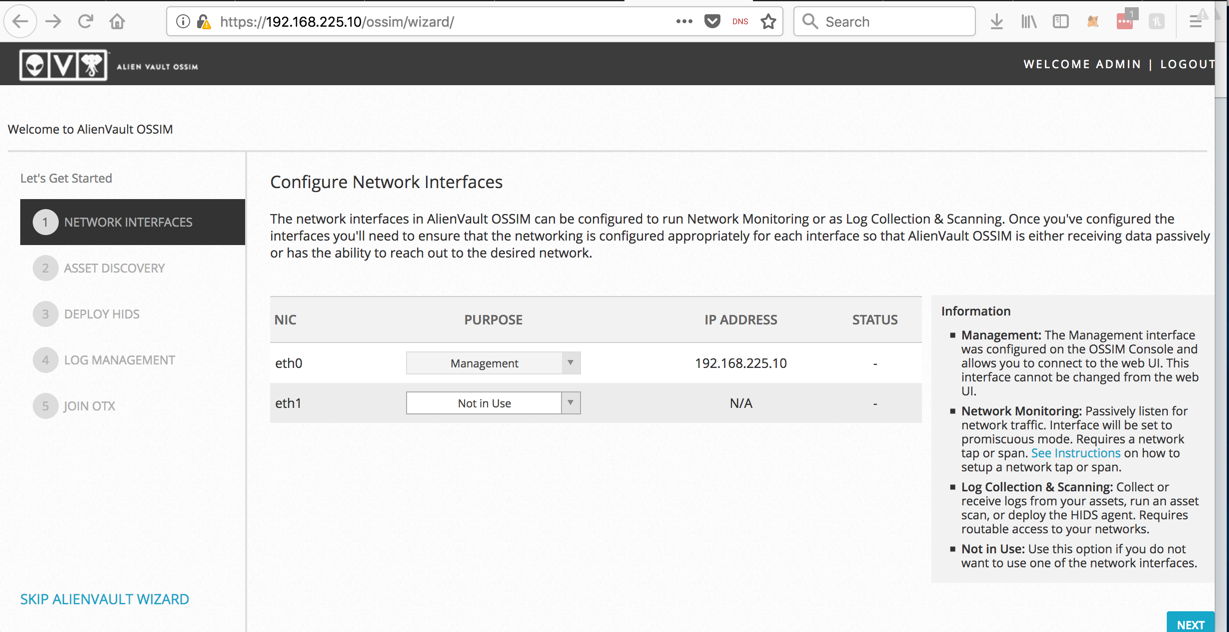Reload the current page
Viewport: 1229px width, 632px height.
click(x=86, y=21)
